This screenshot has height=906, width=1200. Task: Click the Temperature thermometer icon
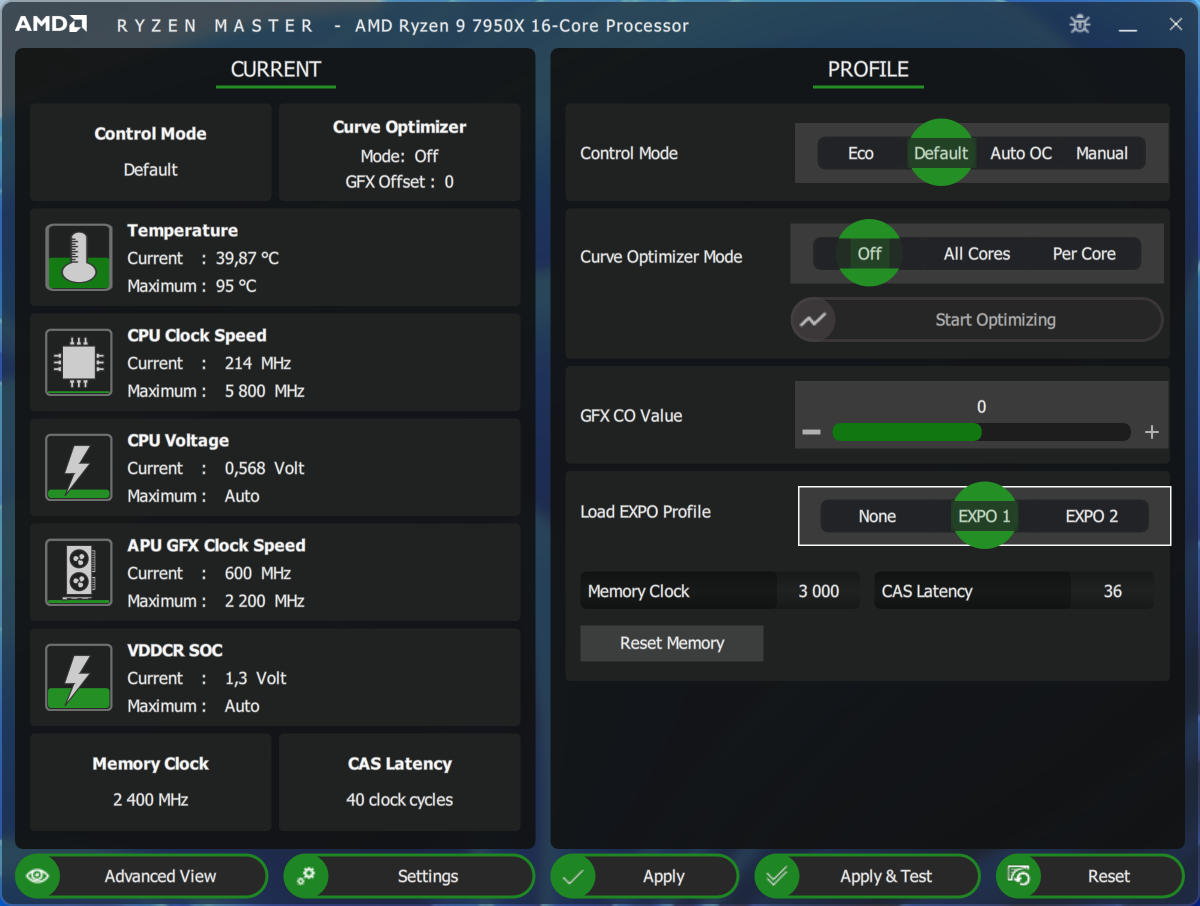[x=79, y=257]
